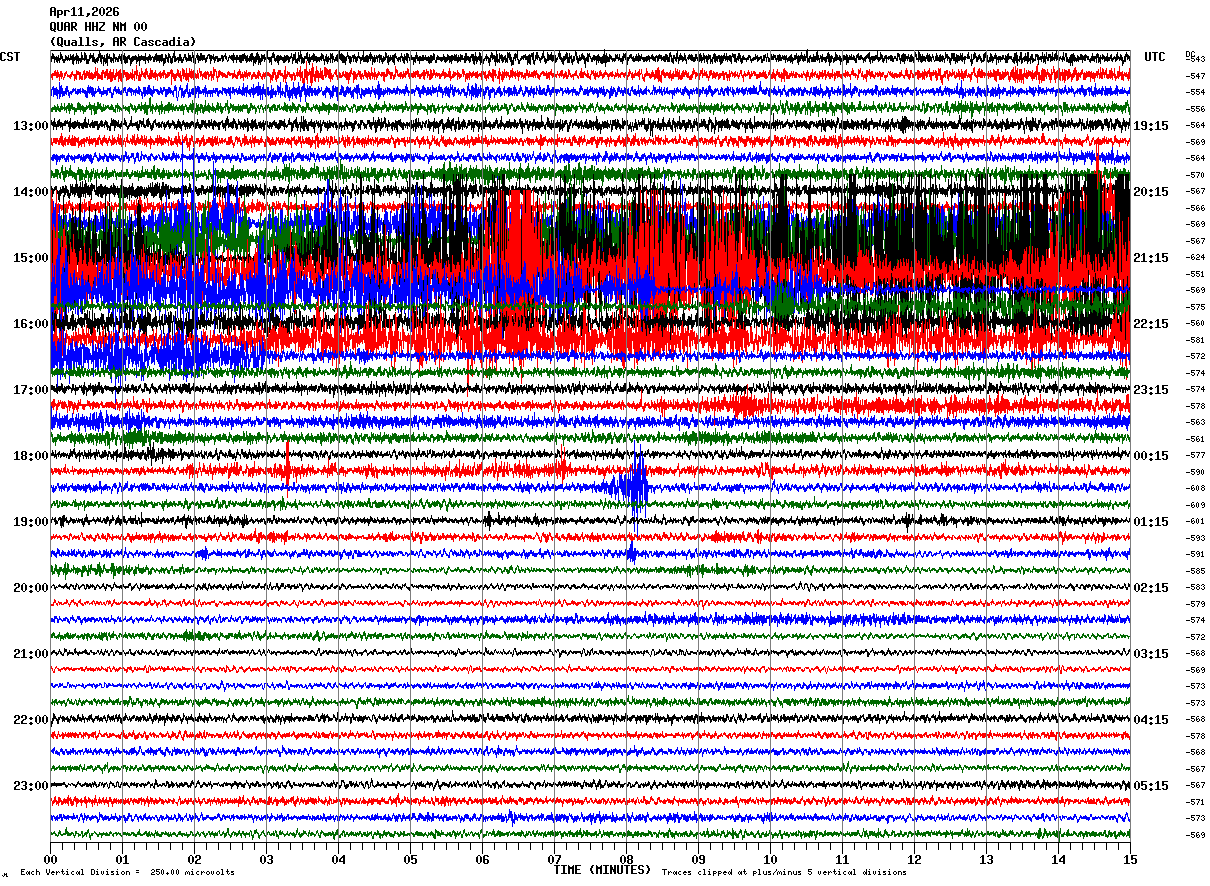The height and width of the screenshot is (886, 1210).
Task: Click minute "00" on the bottom time axis
Action: [50, 859]
